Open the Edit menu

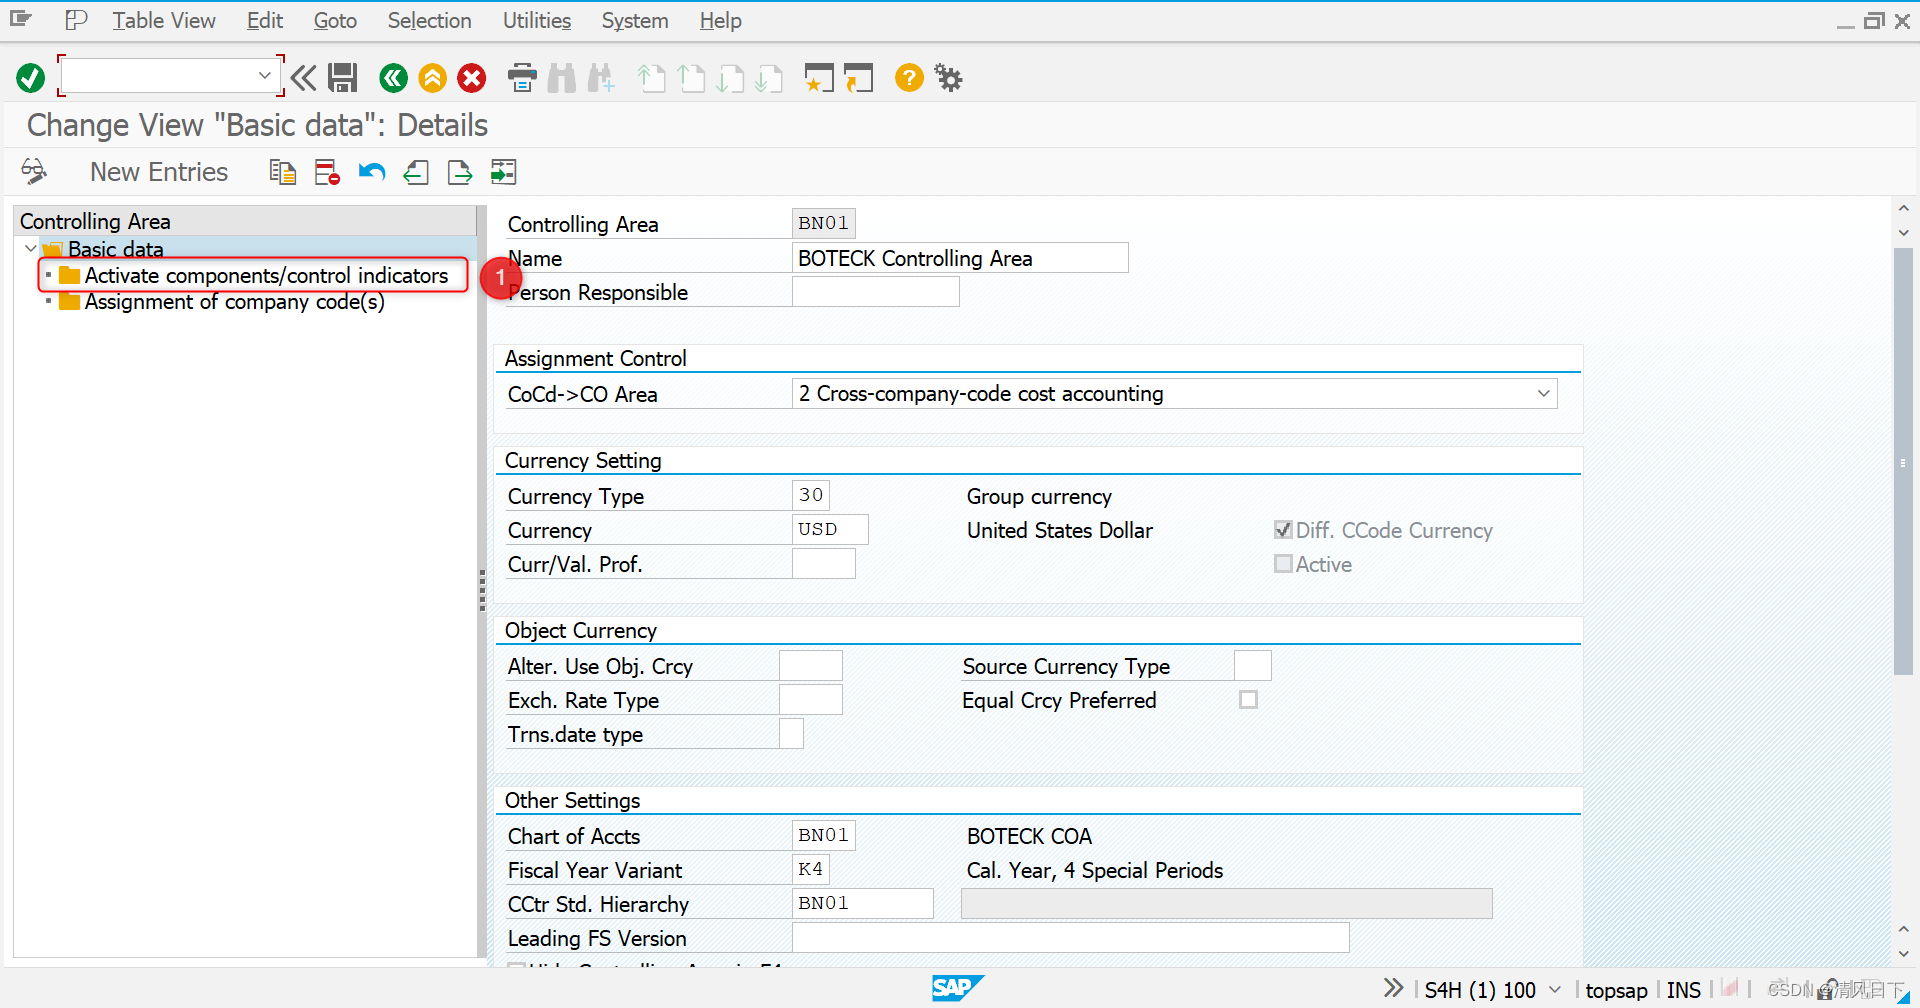pyautogui.click(x=265, y=21)
